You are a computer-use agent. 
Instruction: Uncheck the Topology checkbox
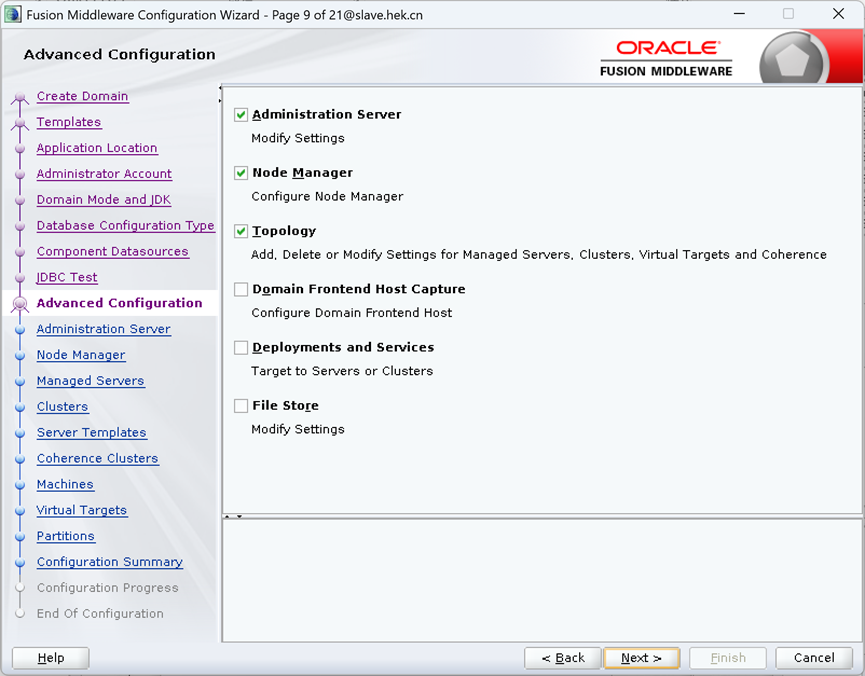coord(241,231)
